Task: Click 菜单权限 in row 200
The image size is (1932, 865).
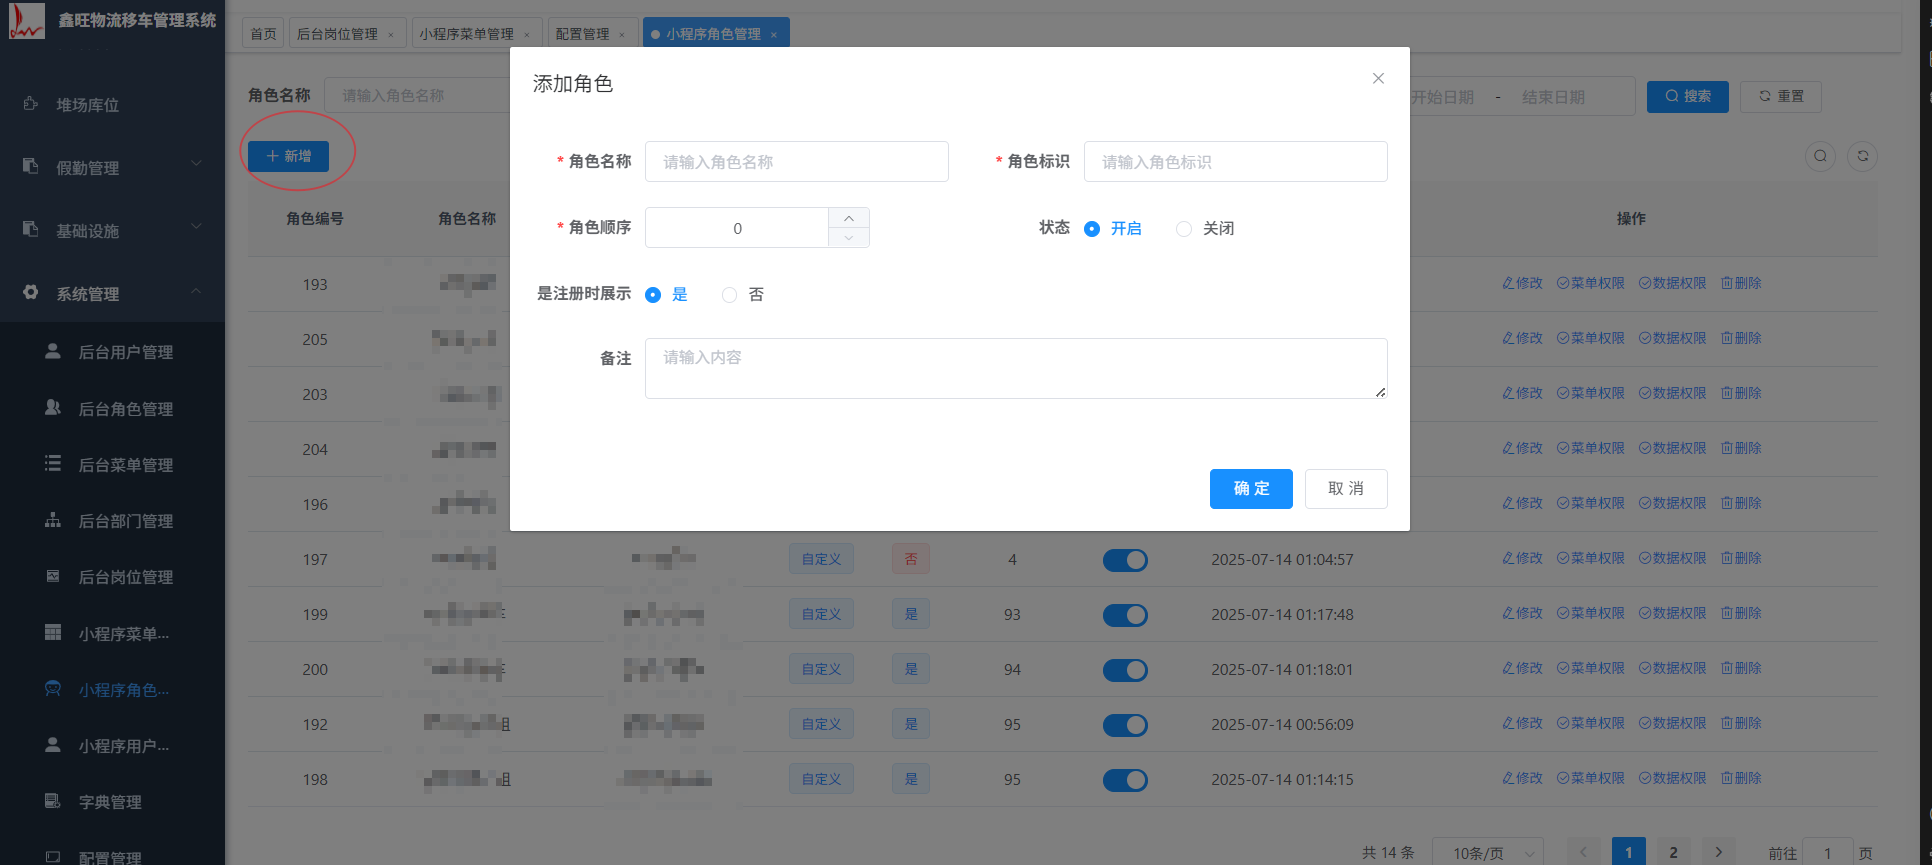Action: tap(1590, 668)
